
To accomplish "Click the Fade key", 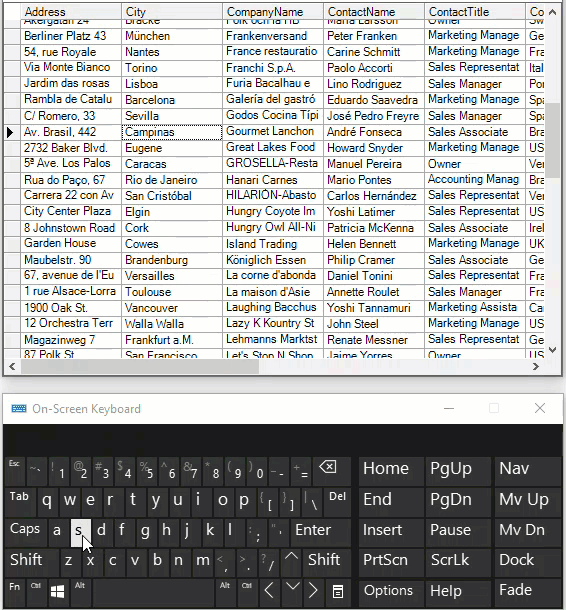I will (527, 591).
